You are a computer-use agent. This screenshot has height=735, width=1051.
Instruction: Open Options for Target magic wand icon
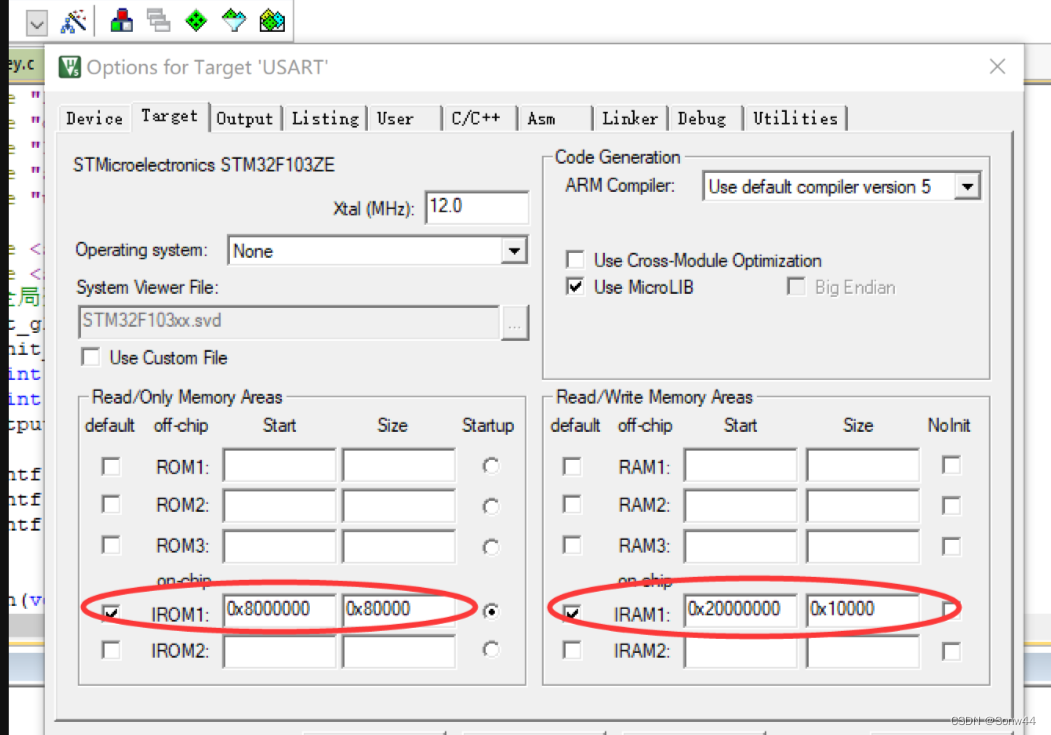pos(74,21)
